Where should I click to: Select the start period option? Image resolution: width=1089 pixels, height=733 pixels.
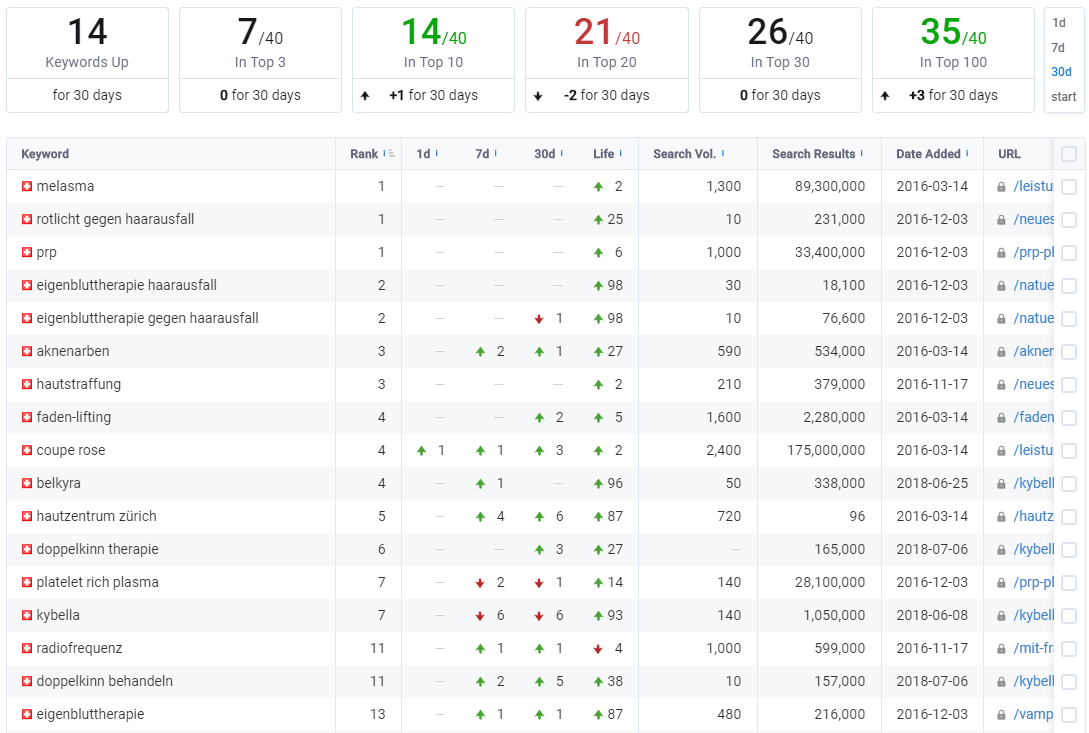[x=1063, y=97]
